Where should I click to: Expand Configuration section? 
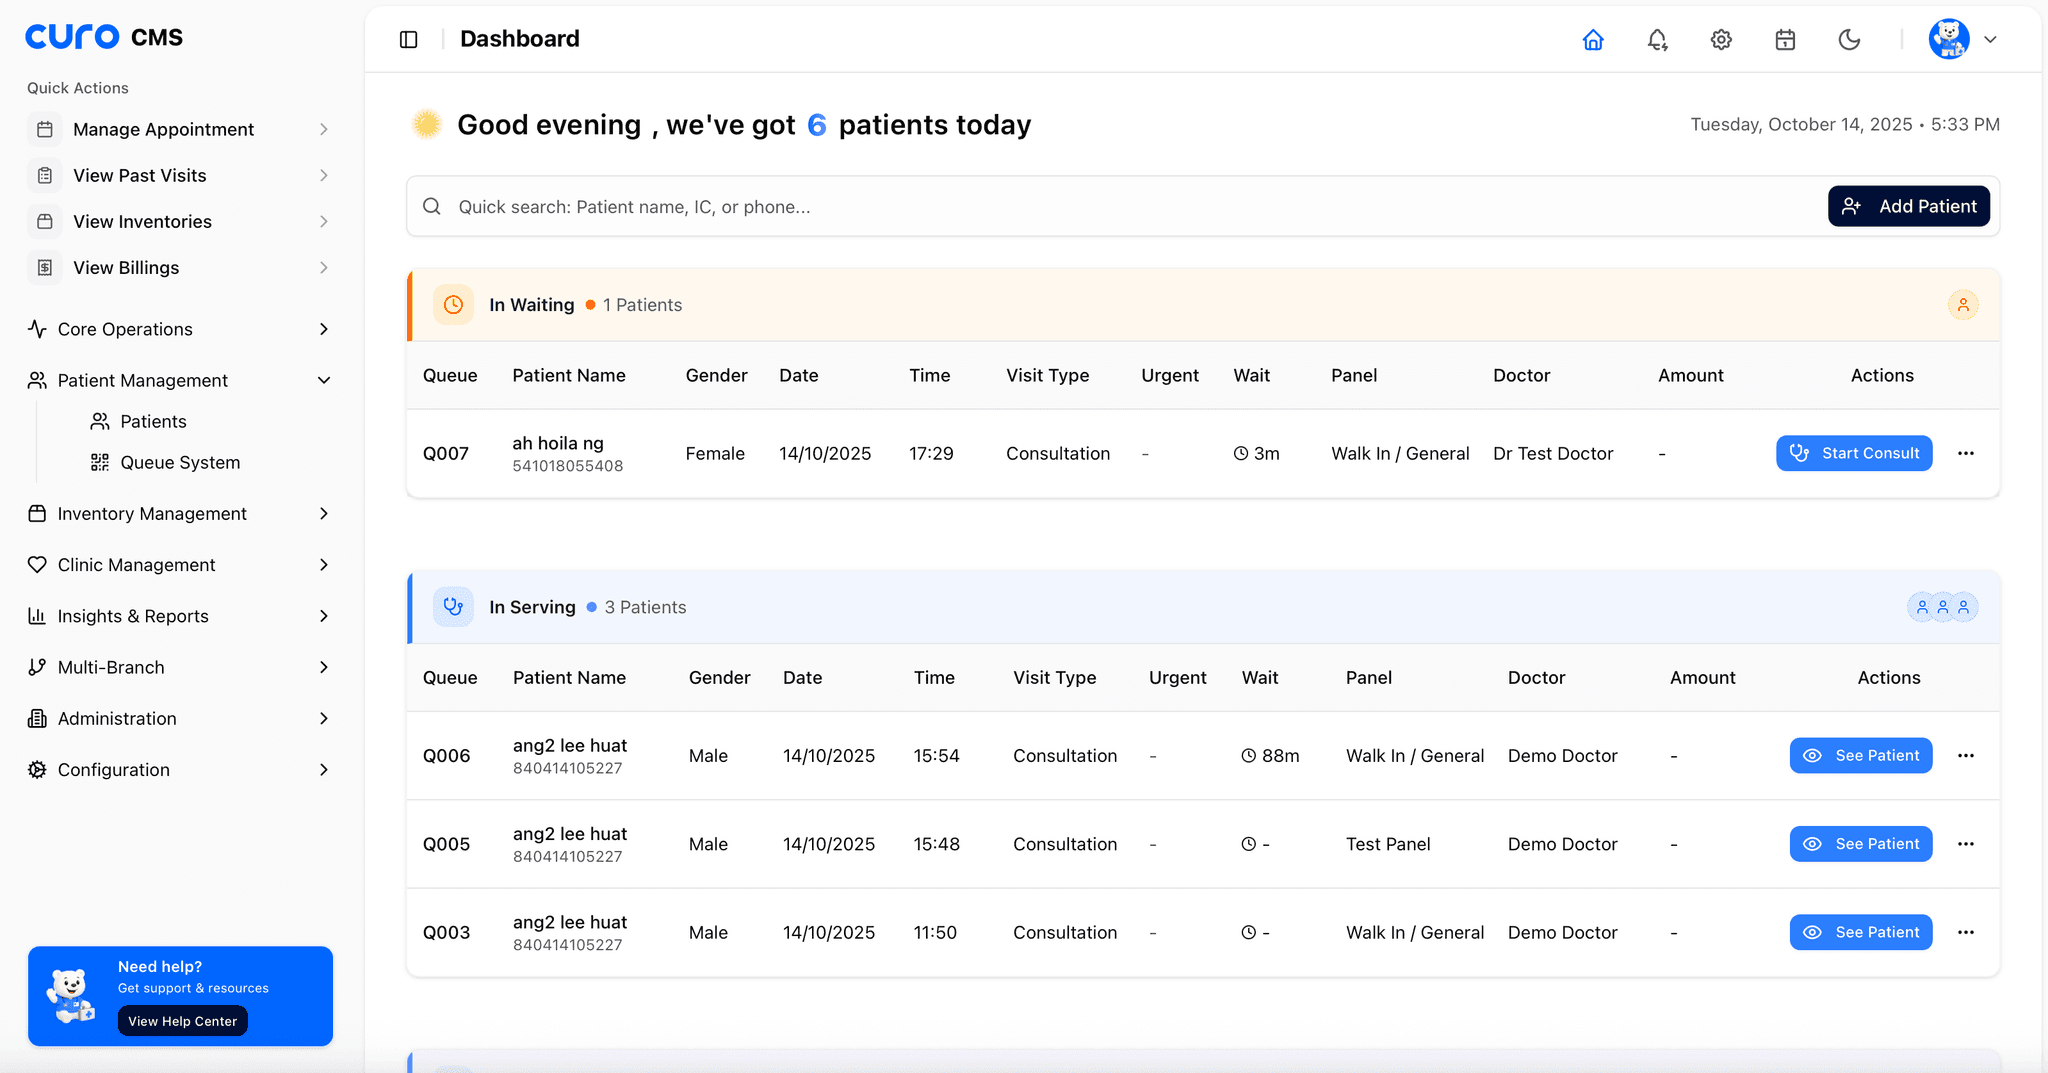pos(180,769)
